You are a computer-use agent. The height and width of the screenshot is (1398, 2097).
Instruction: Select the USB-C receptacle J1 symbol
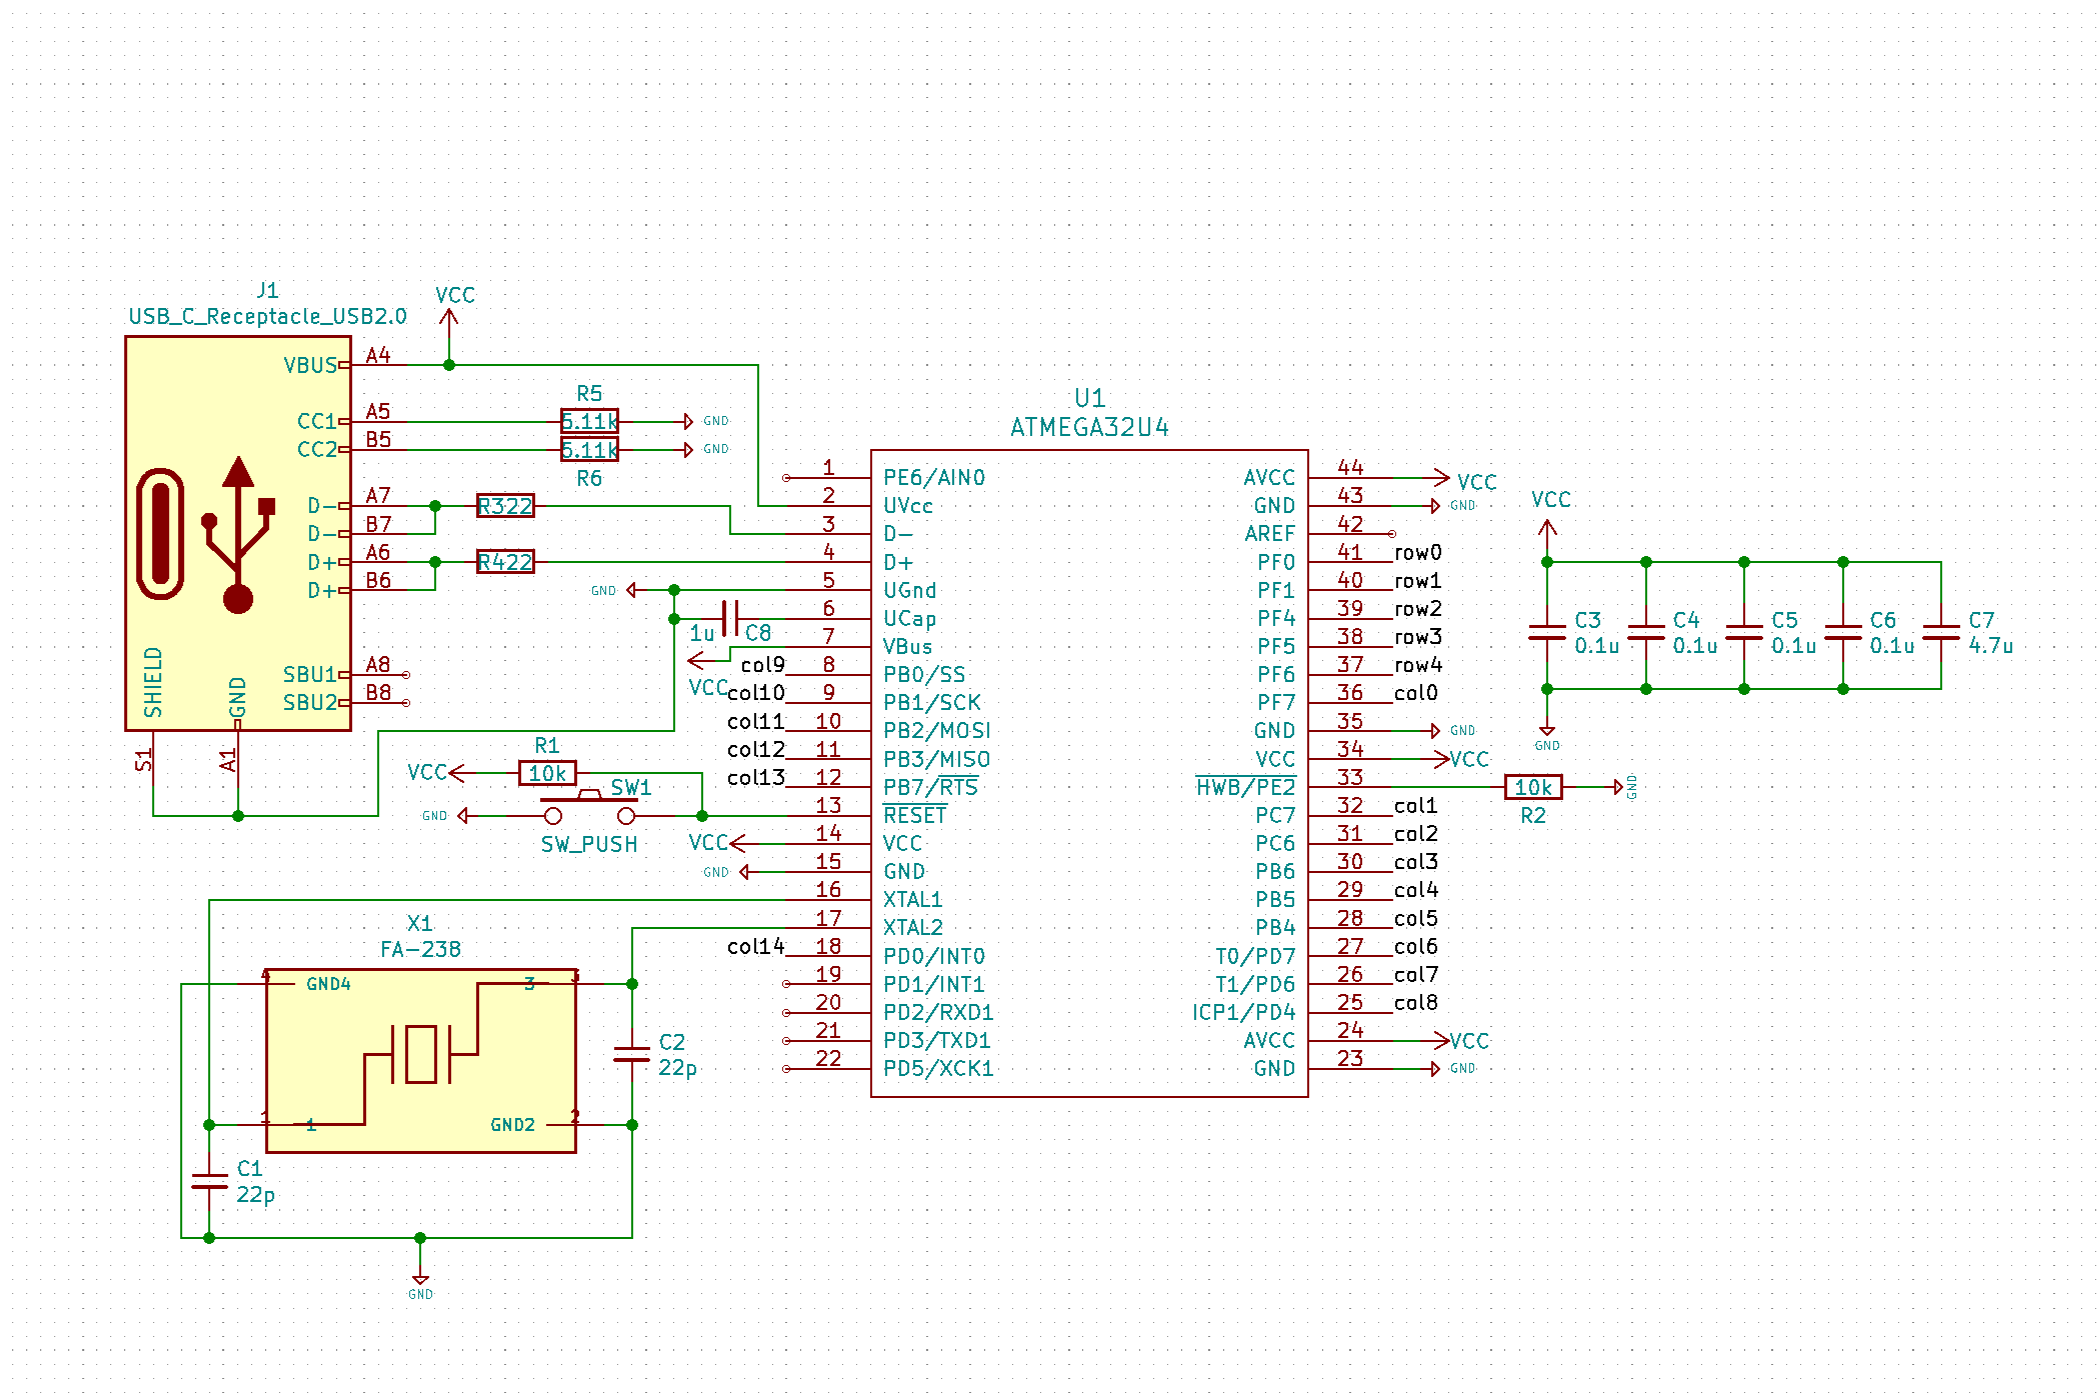(237, 533)
